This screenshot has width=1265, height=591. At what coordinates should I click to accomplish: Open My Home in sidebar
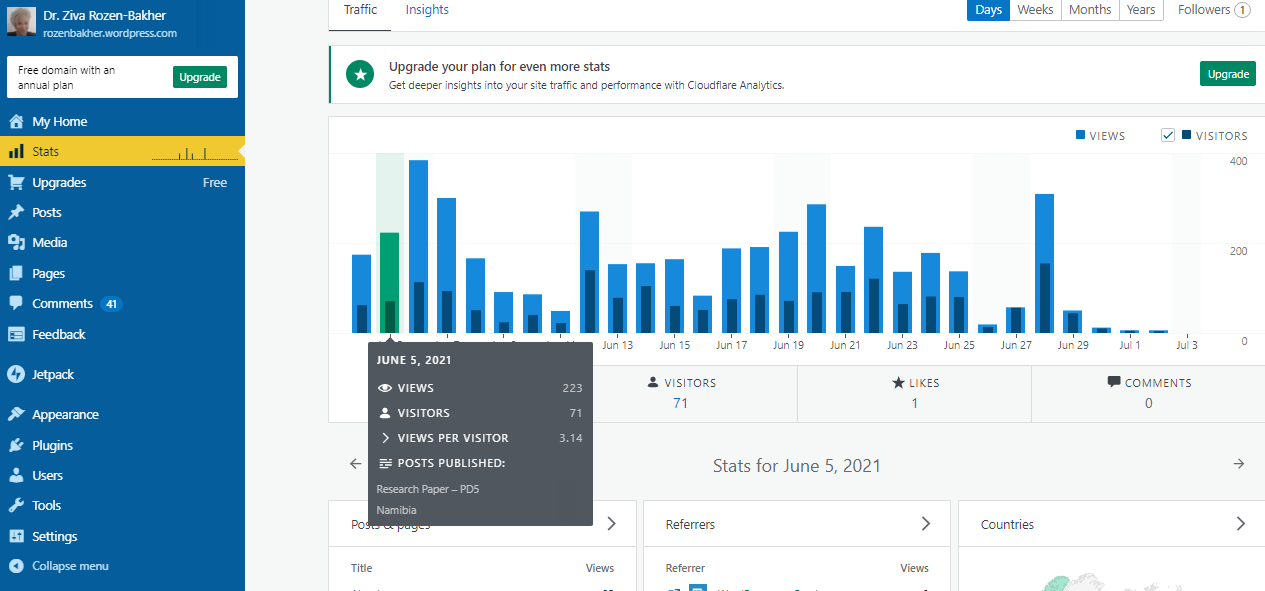tap(122, 121)
